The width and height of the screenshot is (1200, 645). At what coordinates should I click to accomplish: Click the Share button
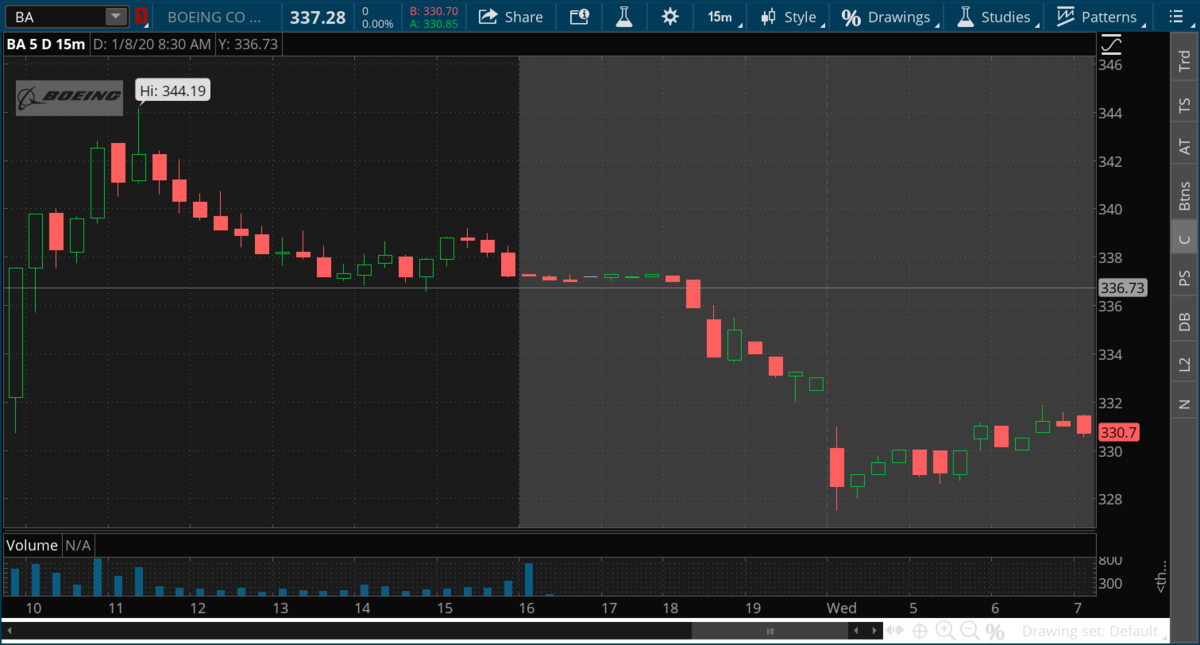511,17
